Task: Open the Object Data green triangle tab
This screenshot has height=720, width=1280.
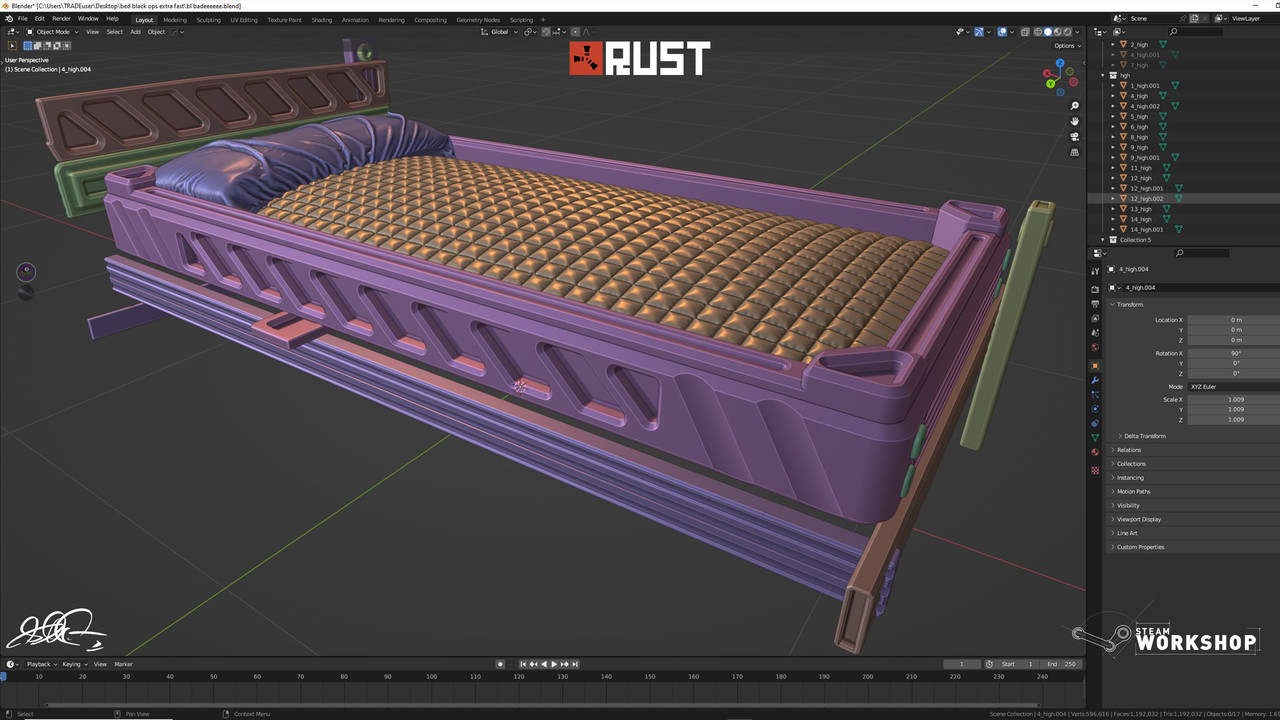Action: tap(1095, 437)
